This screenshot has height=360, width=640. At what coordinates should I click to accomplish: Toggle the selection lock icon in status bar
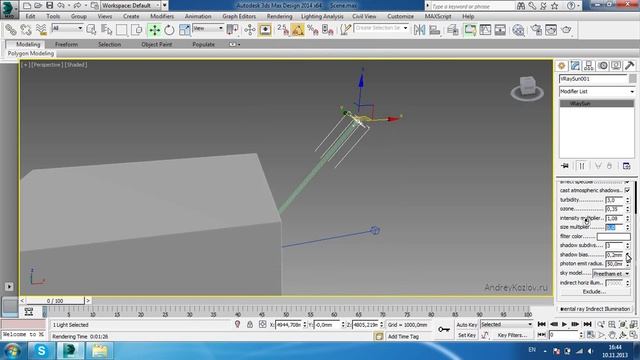click(250, 325)
